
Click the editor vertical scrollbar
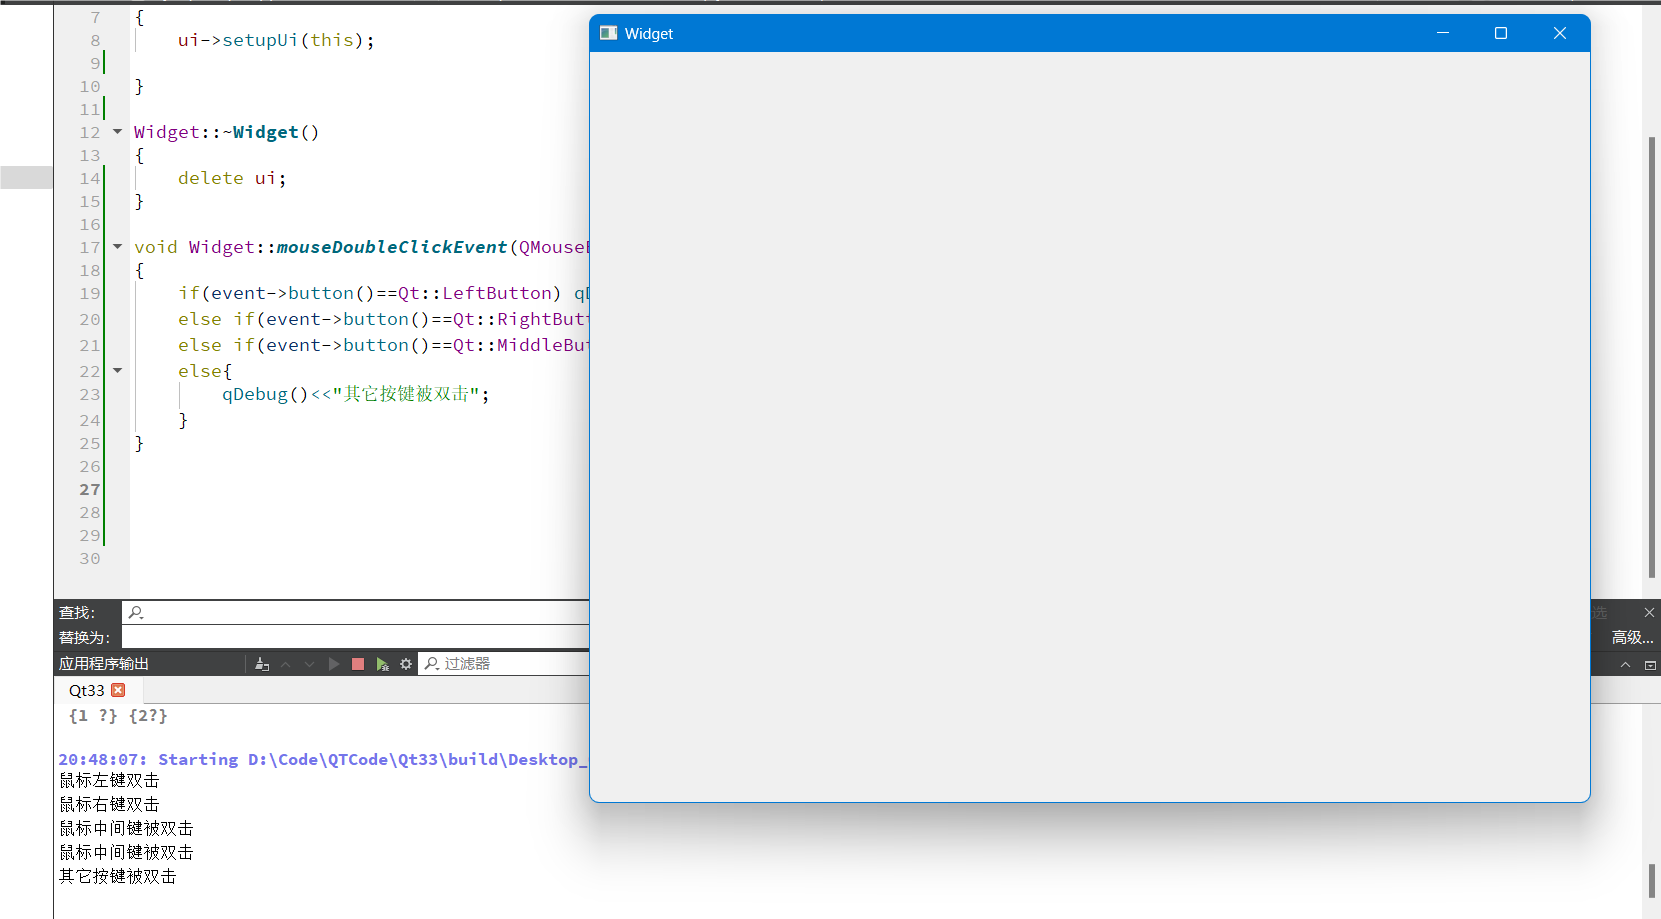tap(1651, 357)
